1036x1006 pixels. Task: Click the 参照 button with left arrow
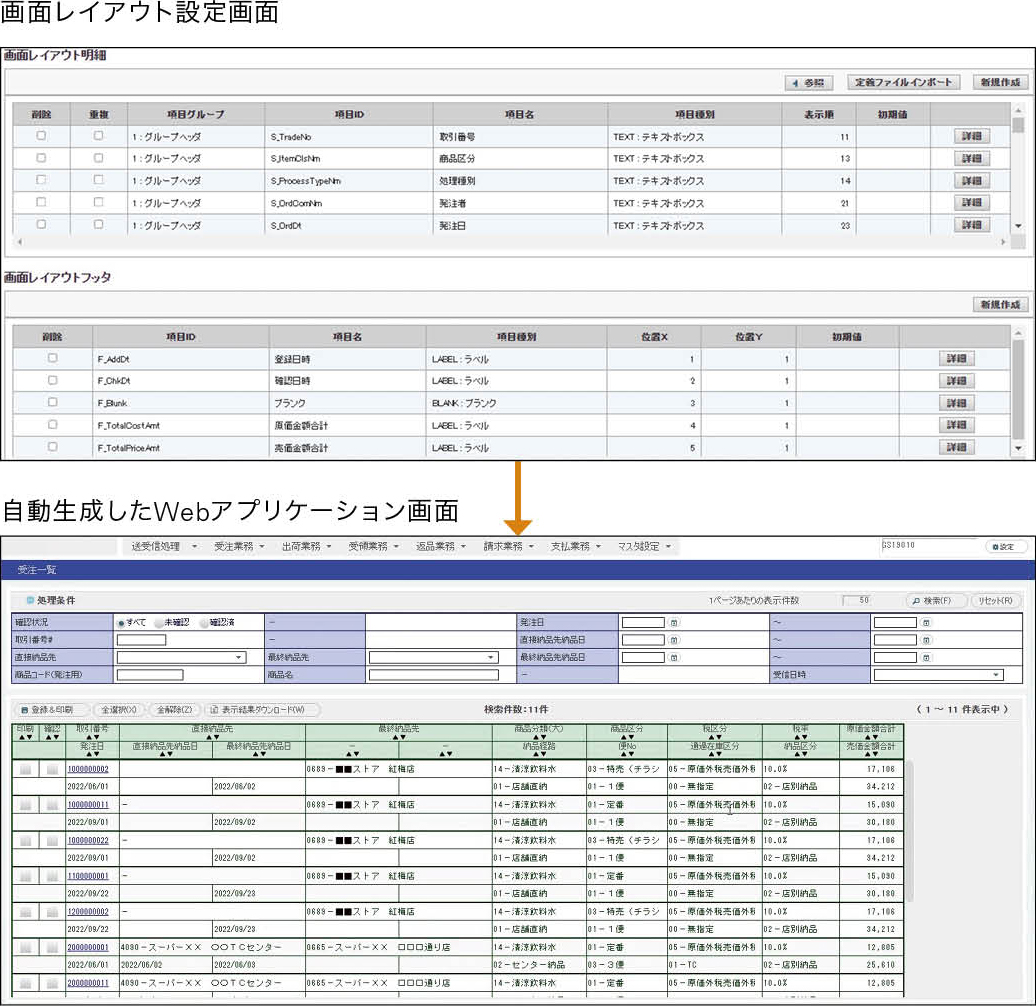(809, 83)
